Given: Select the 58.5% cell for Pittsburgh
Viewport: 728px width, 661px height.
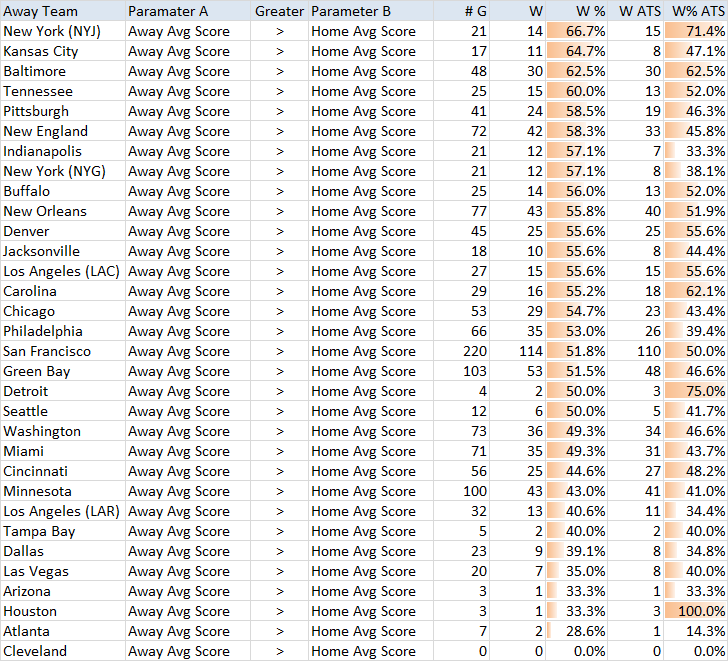Looking at the screenshot, I should click(x=577, y=111).
